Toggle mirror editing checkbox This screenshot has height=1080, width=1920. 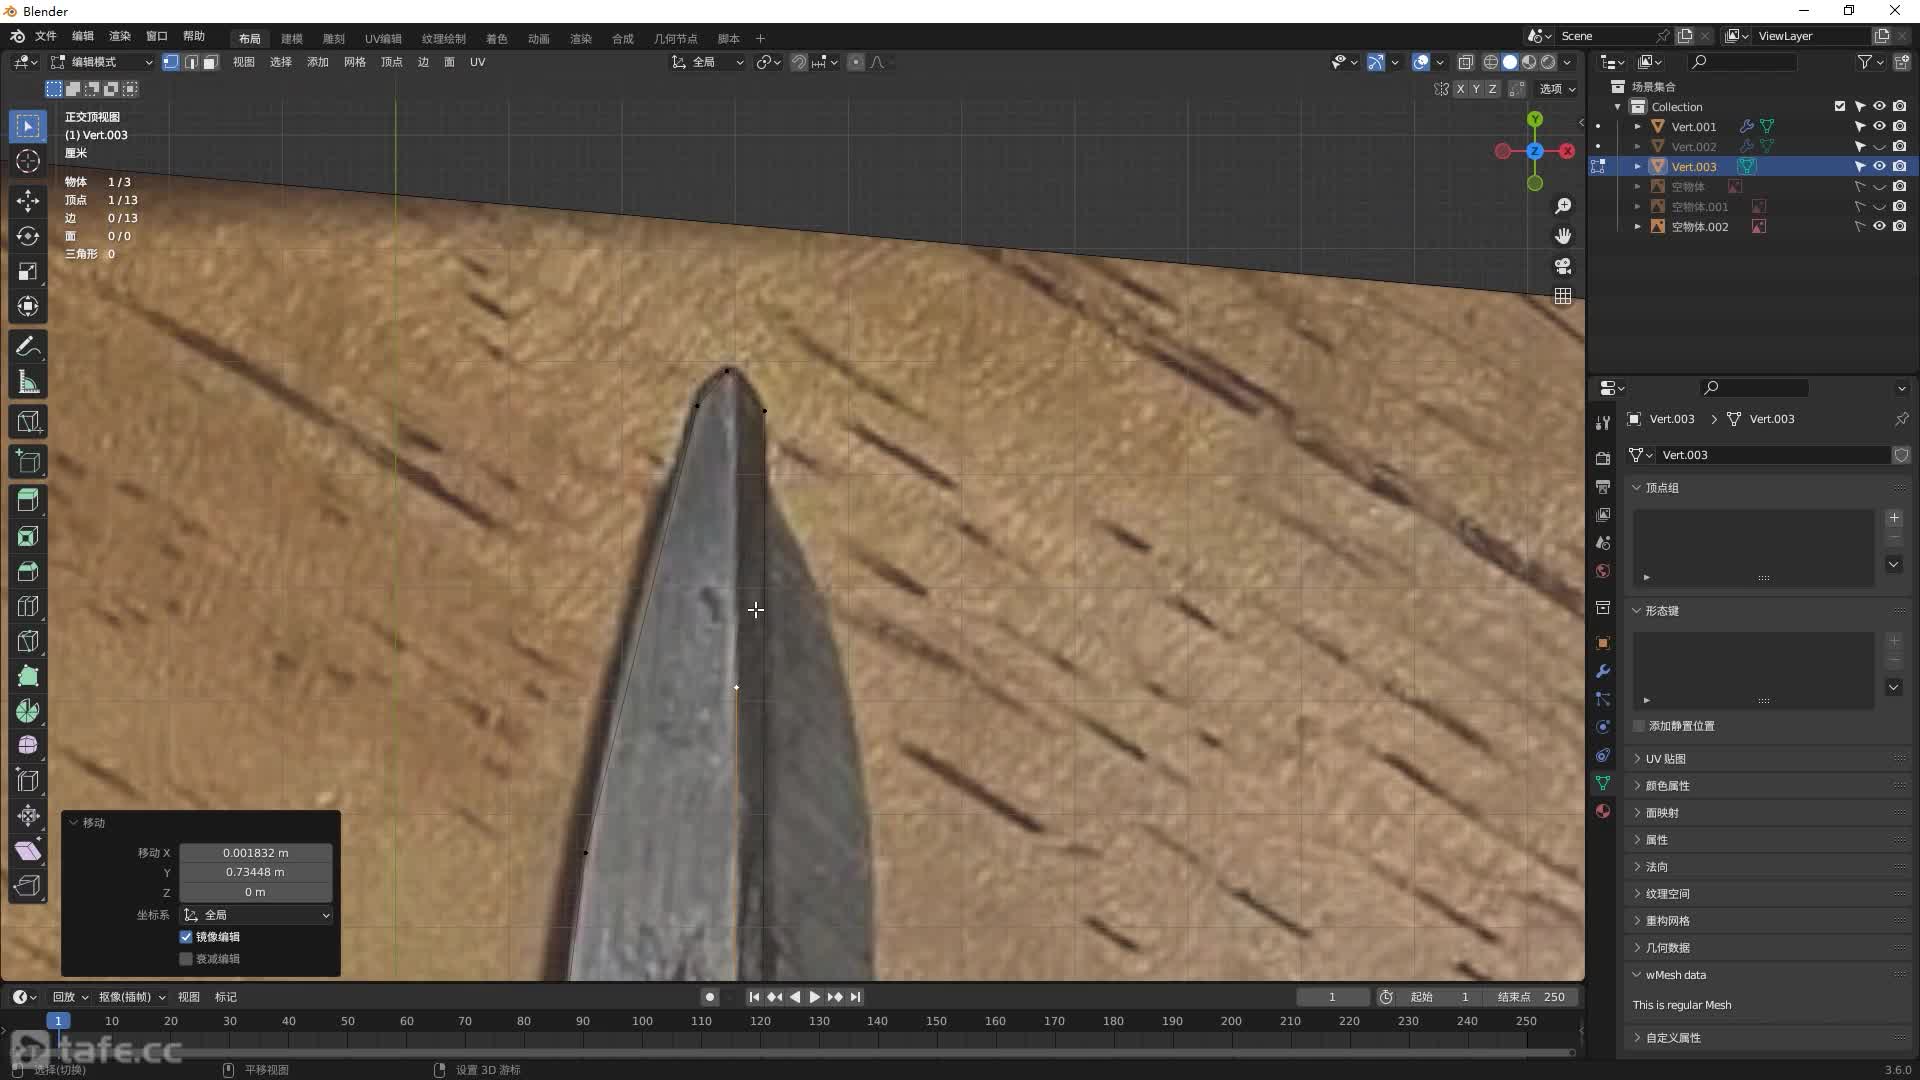coord(186,937)
